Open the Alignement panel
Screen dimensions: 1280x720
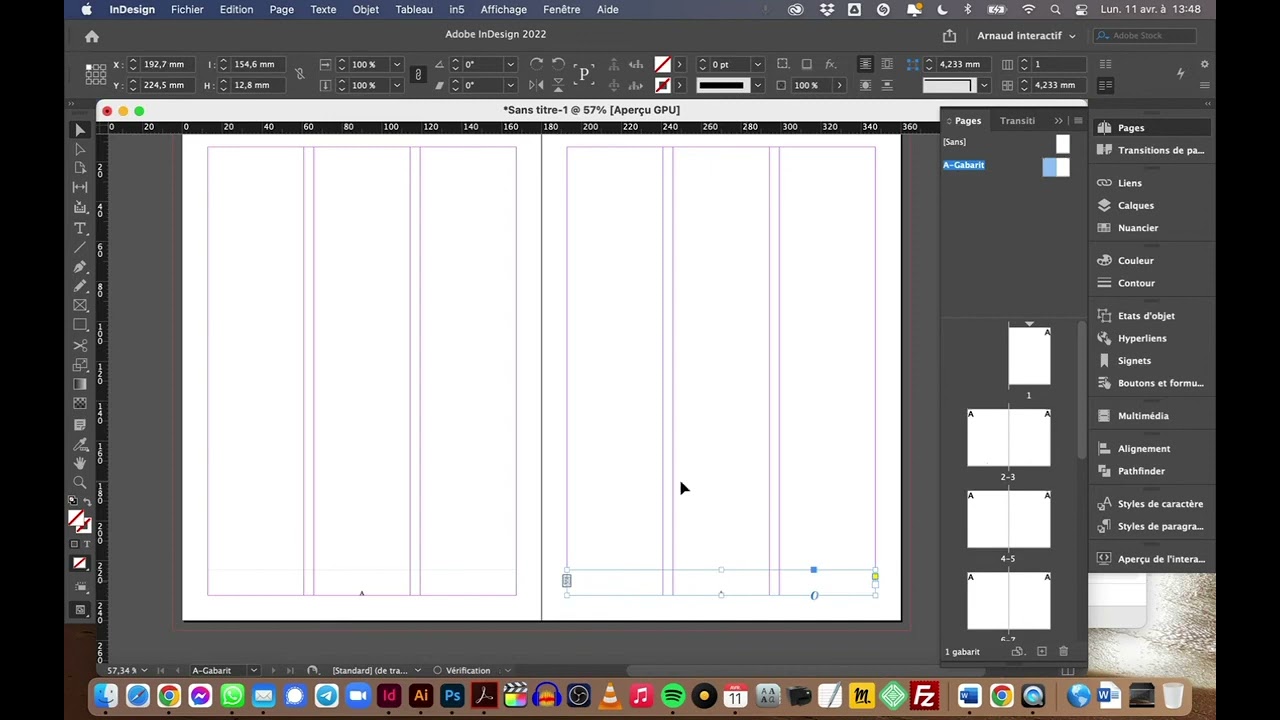coord(1143,449)
